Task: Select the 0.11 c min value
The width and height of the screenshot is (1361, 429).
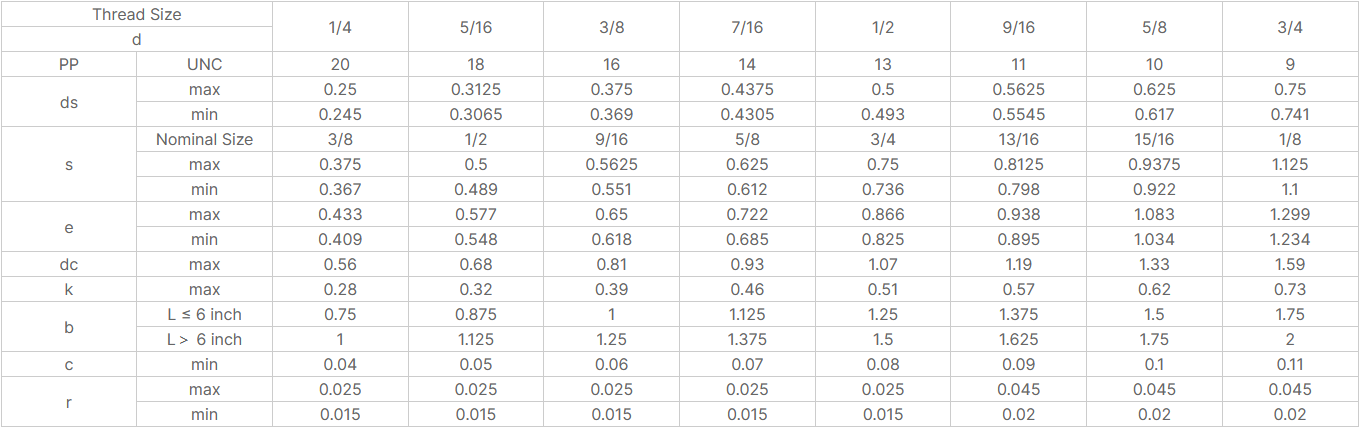Action: coord(1290,364)
